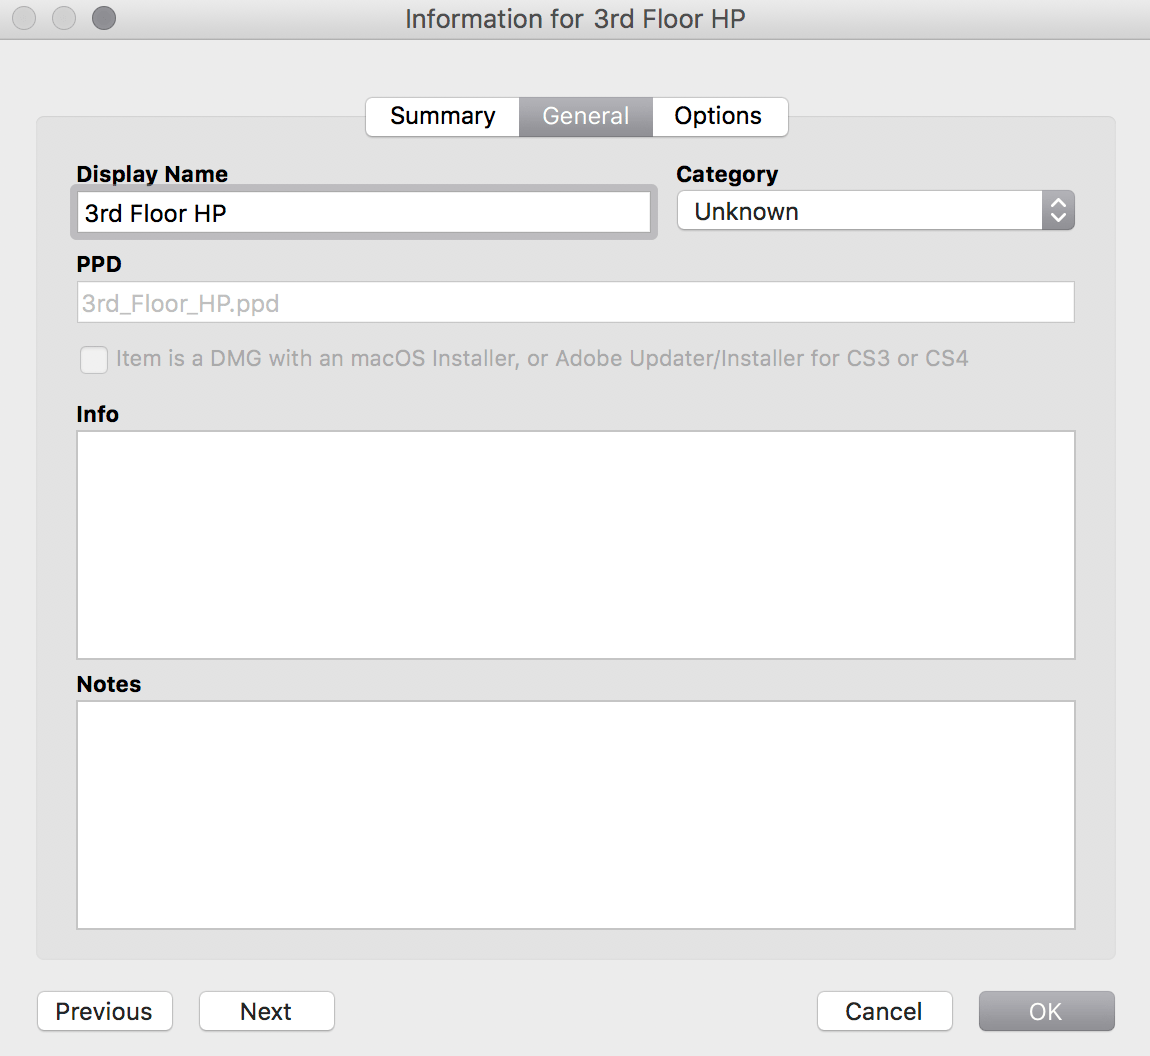This screenshot has height=1056, width=1150.
Task: Open the Category dropdown showing Unknown
Action: pos(876,211)
